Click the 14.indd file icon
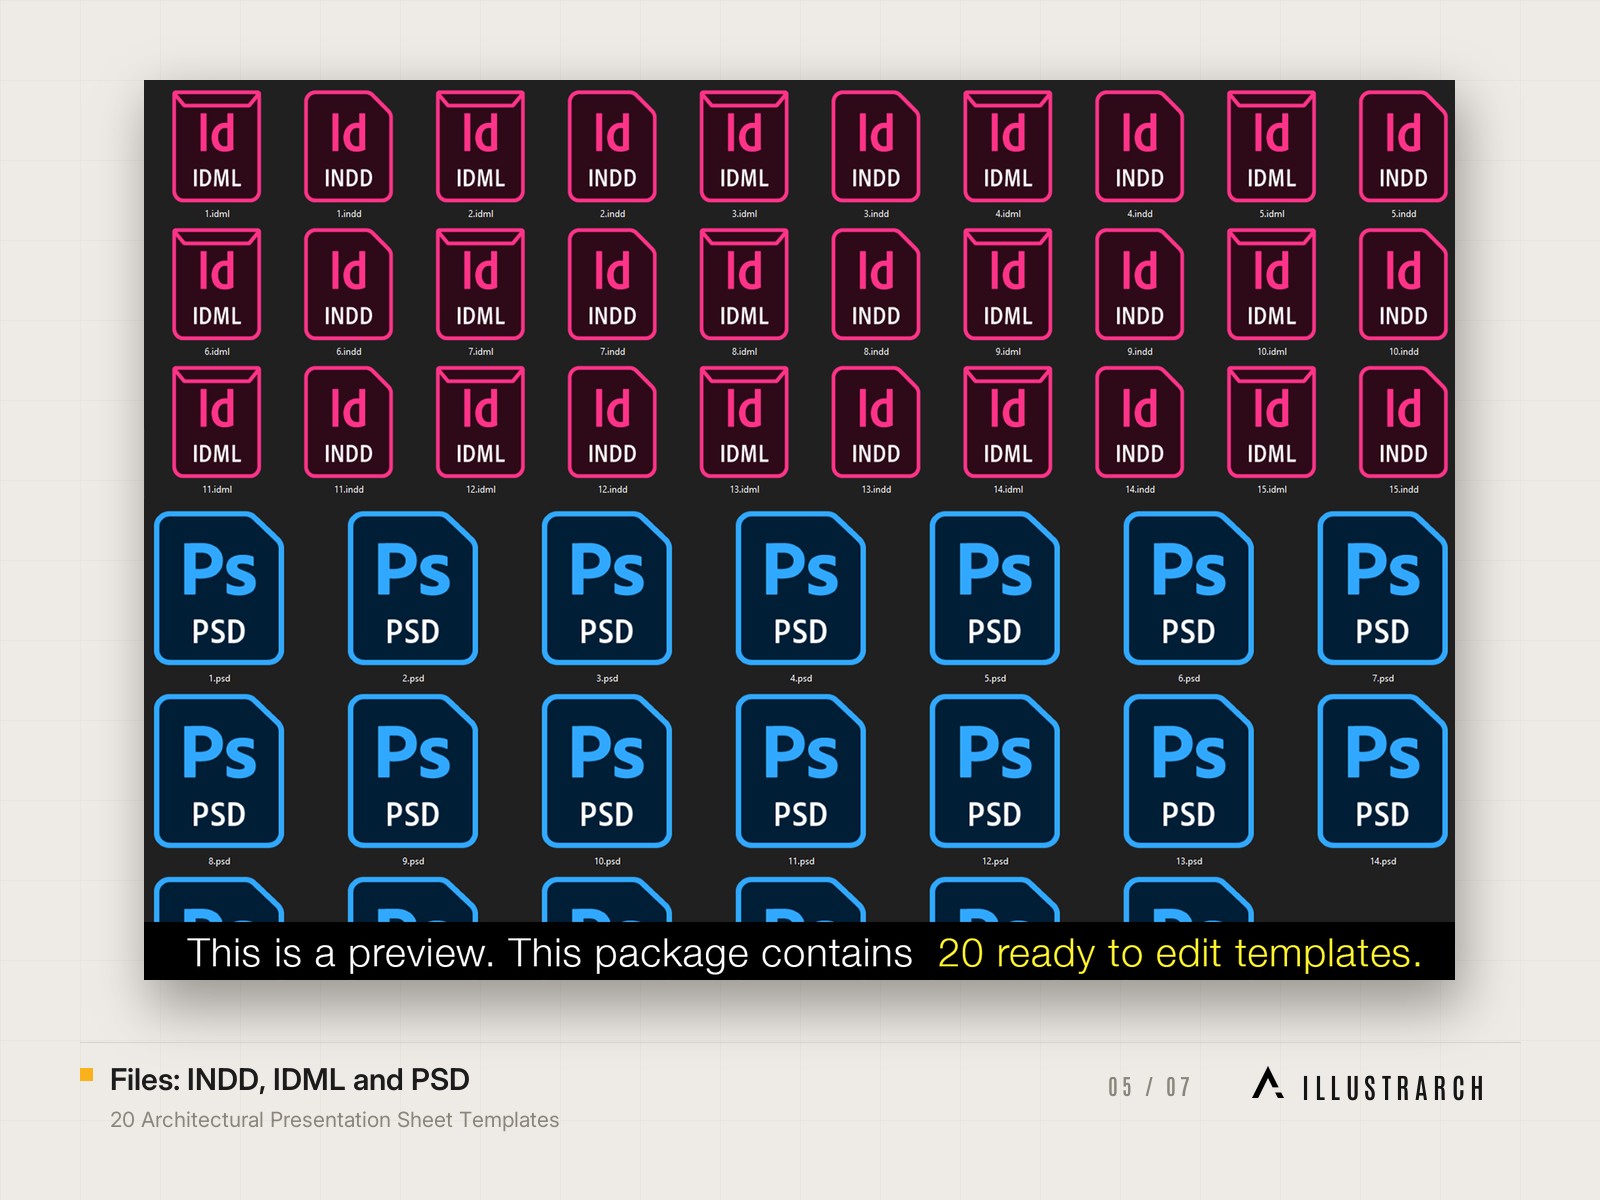This screenshot has width=1600, height=1200. tap(1140, 422)
